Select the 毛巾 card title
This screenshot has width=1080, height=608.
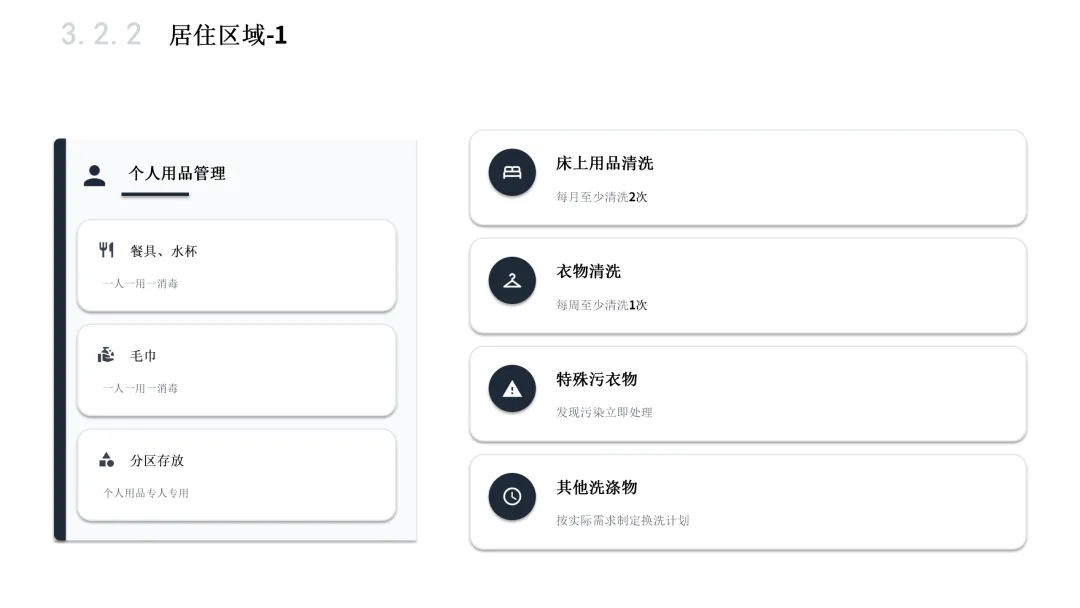(x=143, y=356)
